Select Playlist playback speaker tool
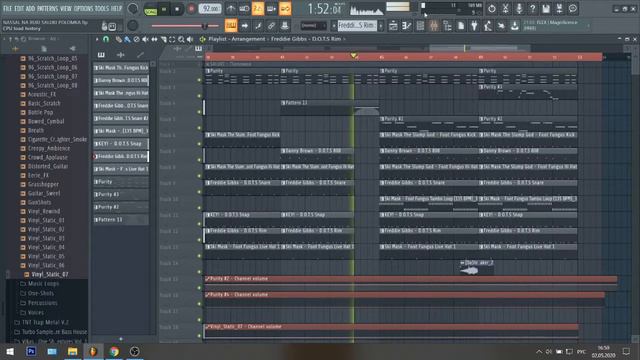The width and height of the screenshot is (640, 360). pos(190,39)
